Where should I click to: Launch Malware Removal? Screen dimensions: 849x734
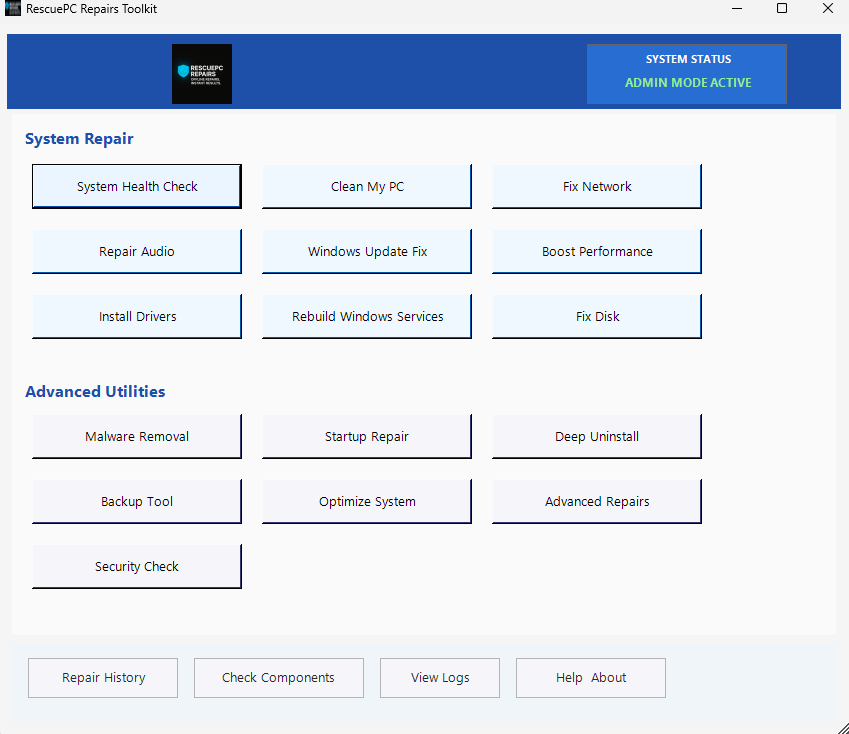coord(137,436)
